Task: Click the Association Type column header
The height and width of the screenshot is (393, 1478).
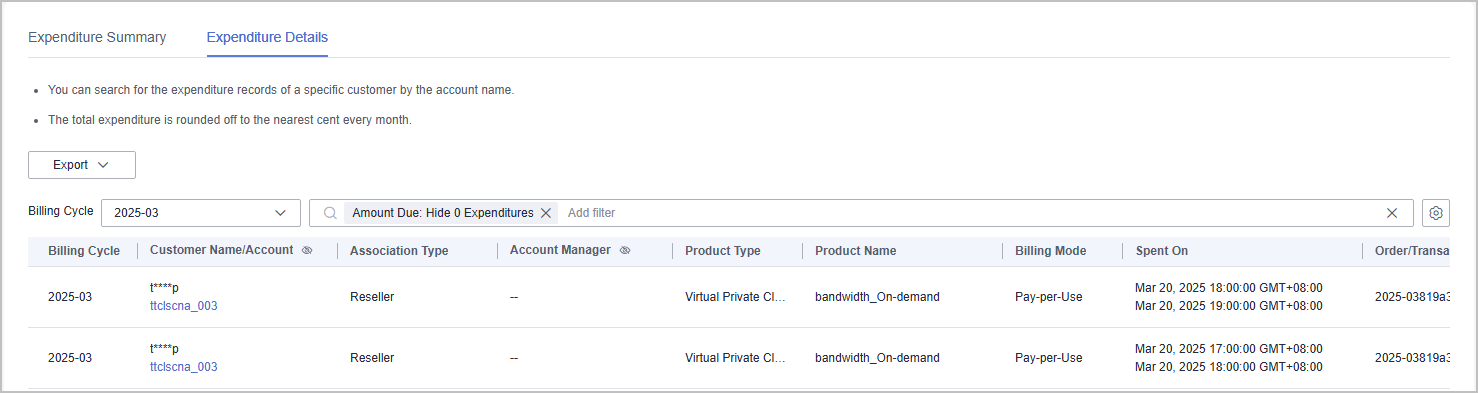Action: coord(399,251)
